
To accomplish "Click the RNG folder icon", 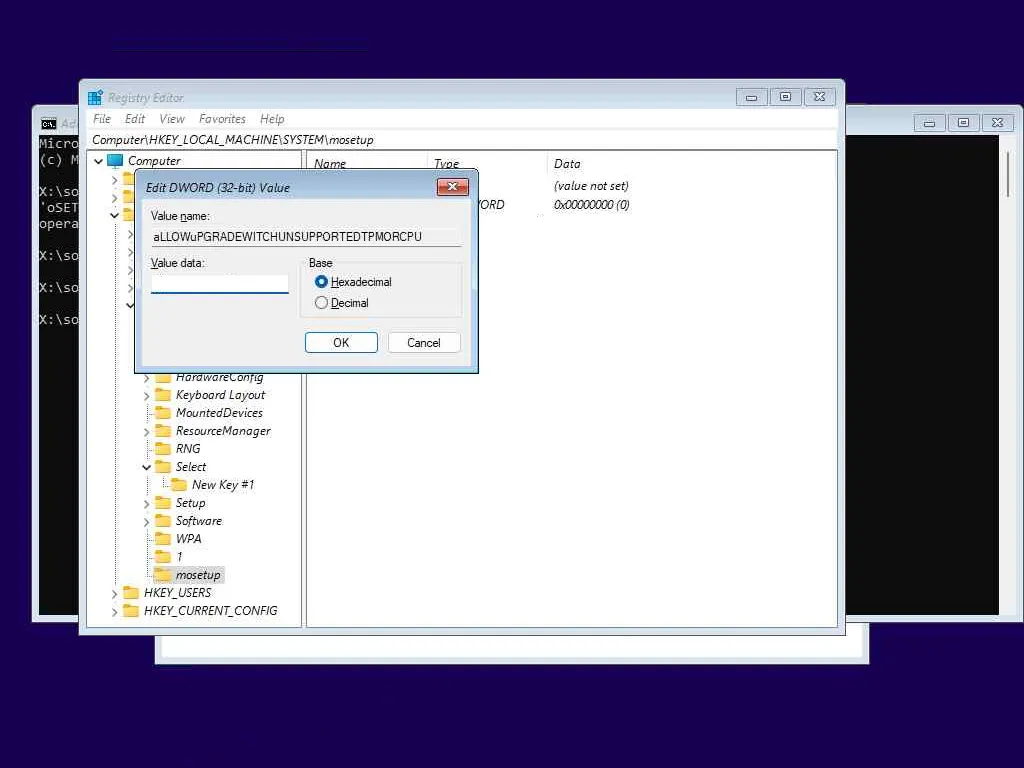I will coord(163,449).
